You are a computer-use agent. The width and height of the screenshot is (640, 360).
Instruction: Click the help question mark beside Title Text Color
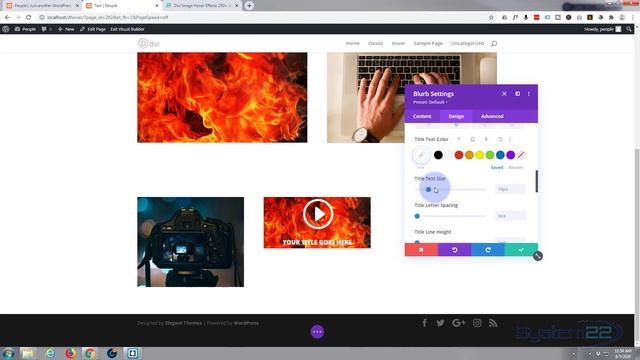(459, 140)
